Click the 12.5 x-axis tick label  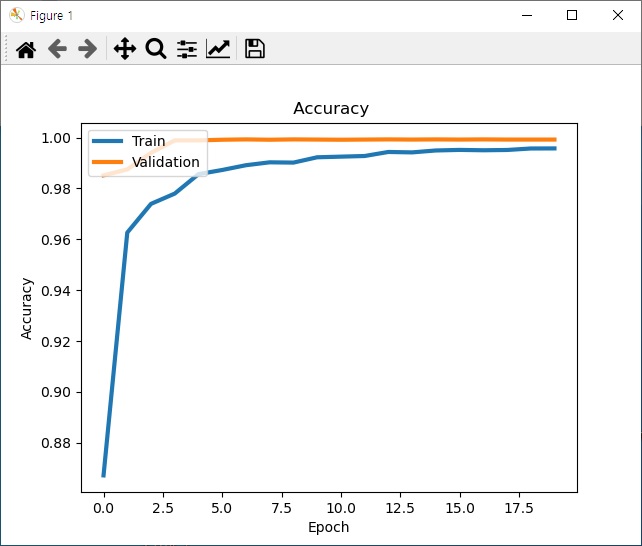click(400, 508)
